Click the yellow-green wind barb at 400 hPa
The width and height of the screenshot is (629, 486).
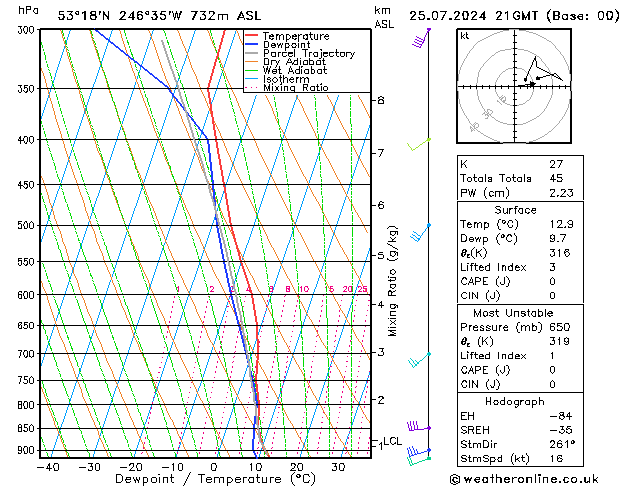(x=419, y=145)
